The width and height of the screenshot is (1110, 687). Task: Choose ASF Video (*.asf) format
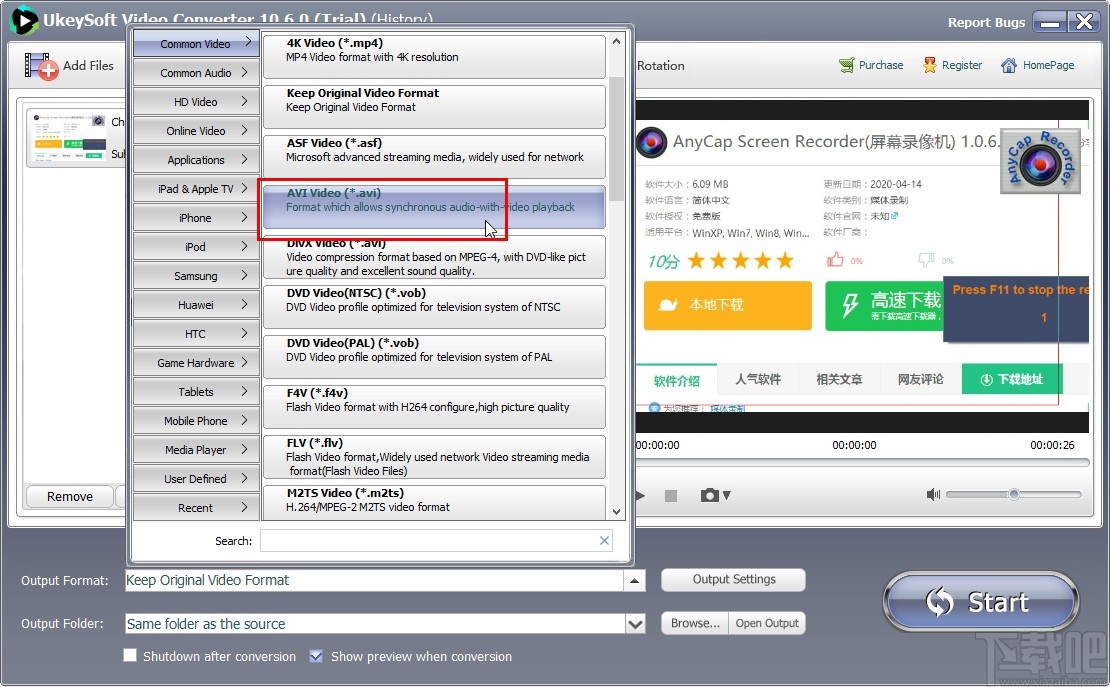click(434, 157)
